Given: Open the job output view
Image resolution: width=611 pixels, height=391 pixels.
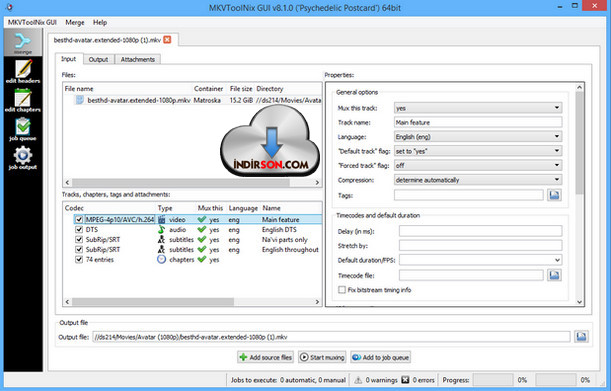Looking at the screenshot, I should pos(23,158).
